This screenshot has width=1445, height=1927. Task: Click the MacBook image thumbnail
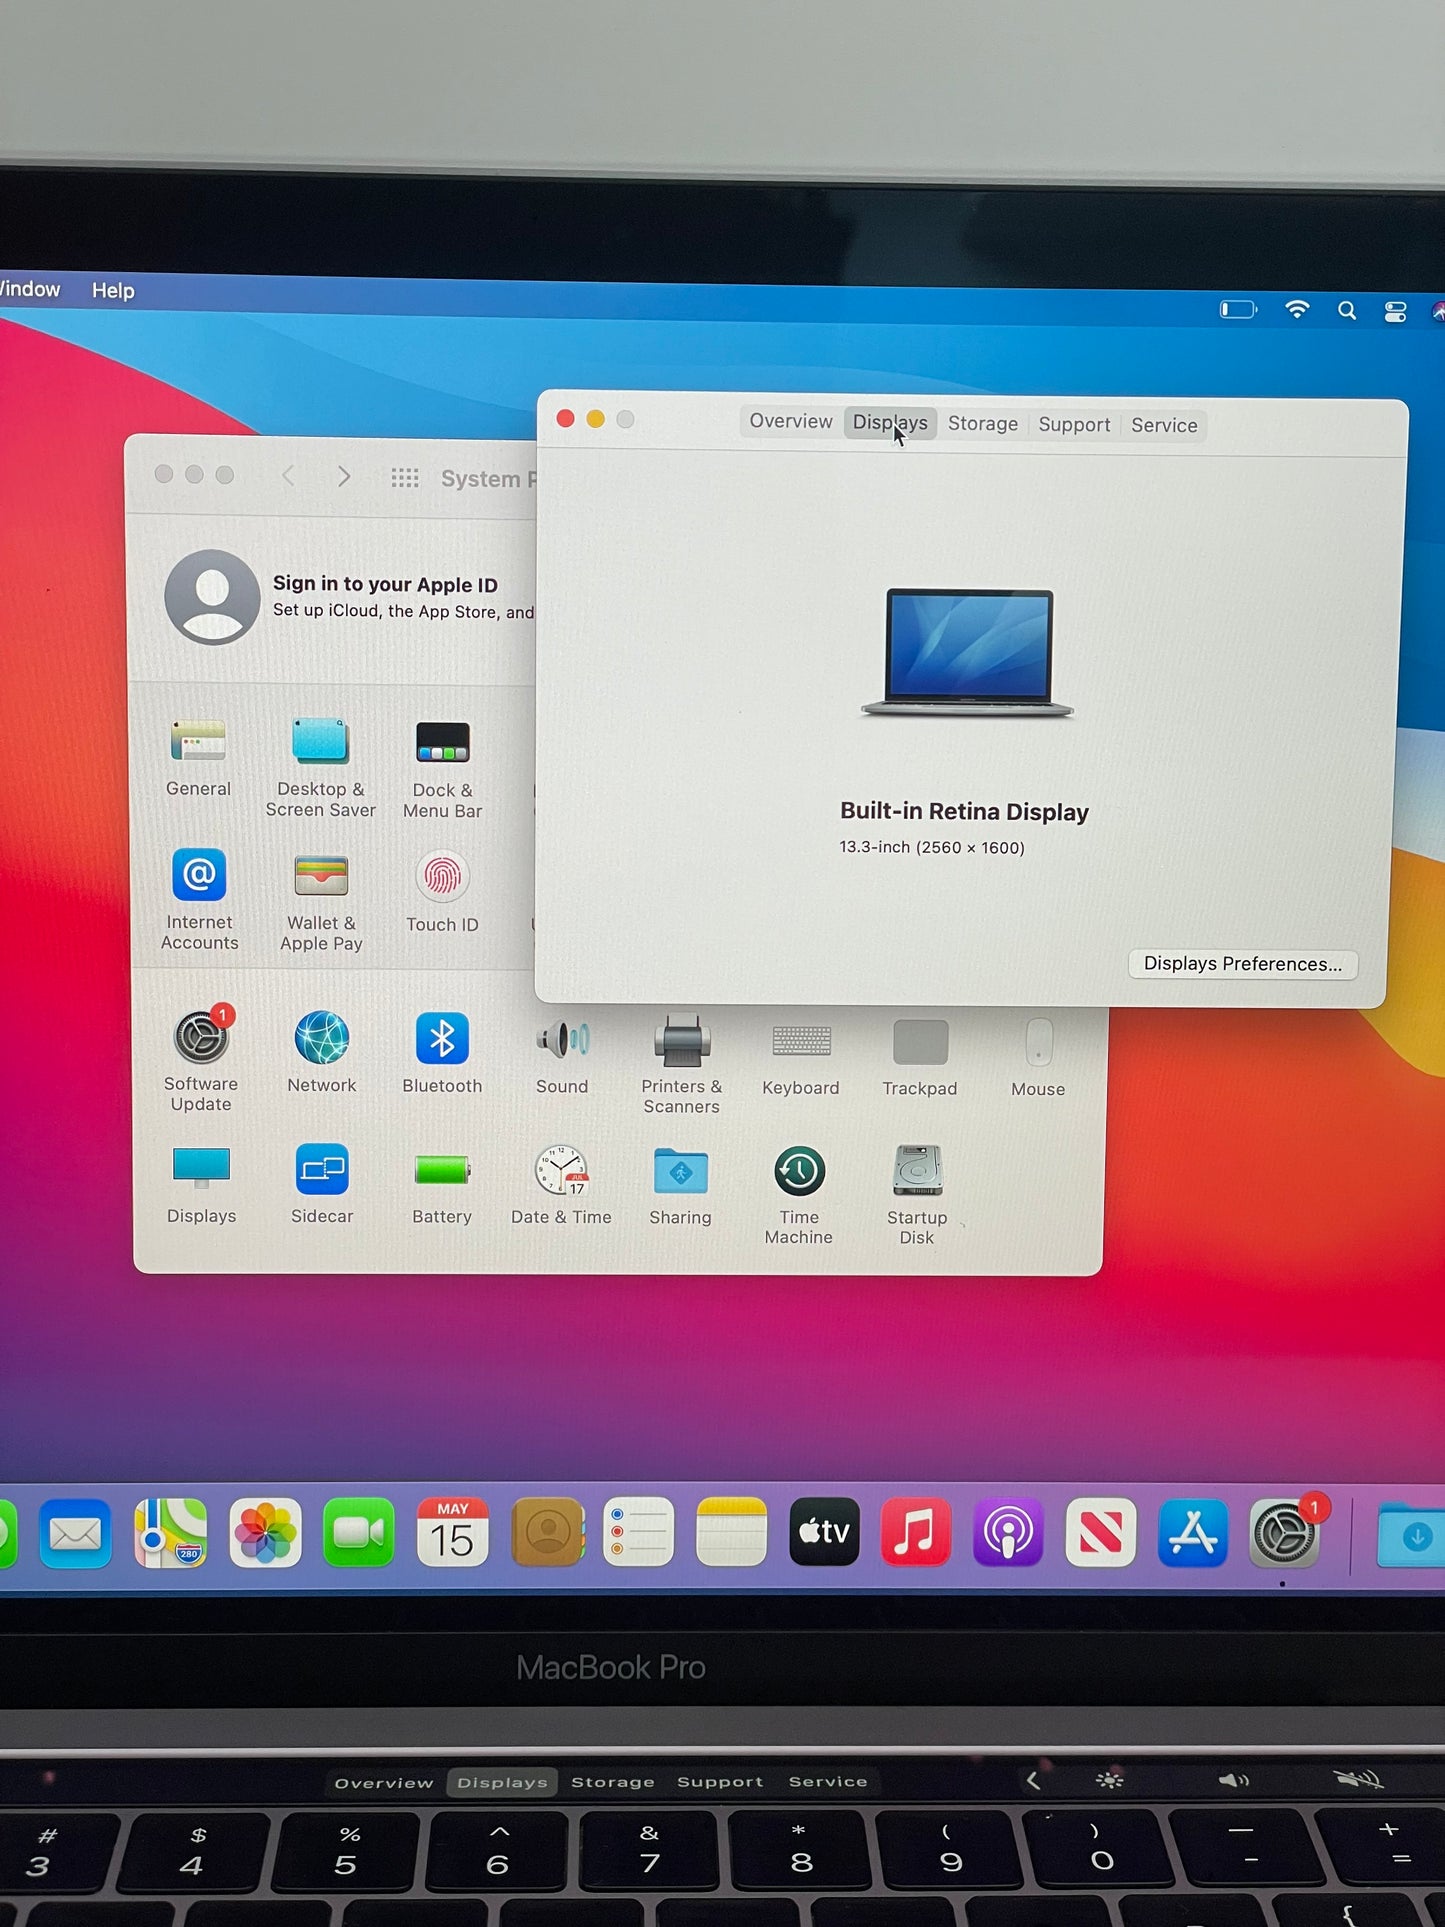968,652
